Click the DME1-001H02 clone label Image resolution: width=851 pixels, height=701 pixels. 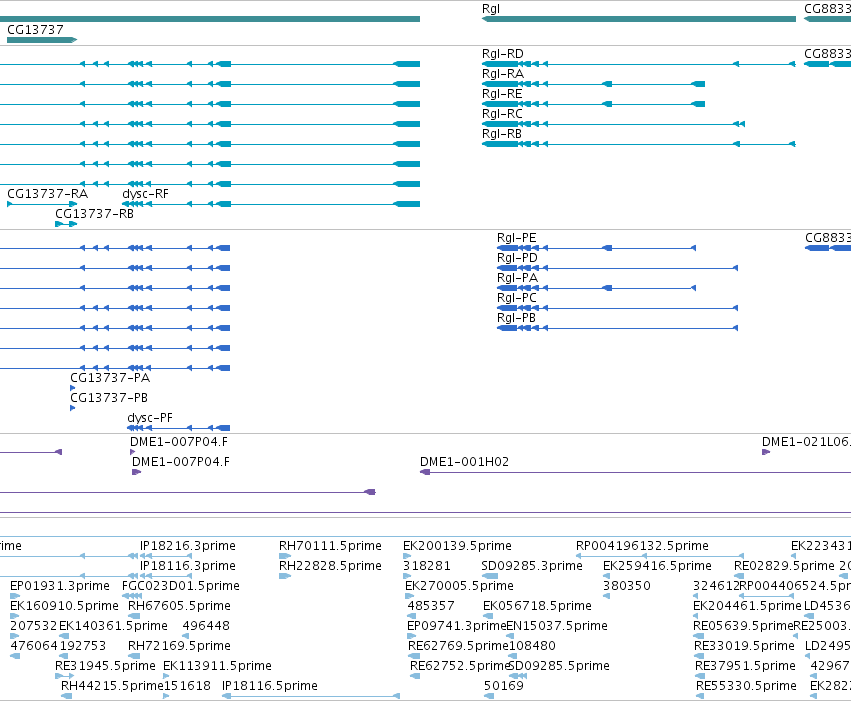pyautogui.click(x=465, y=462)
